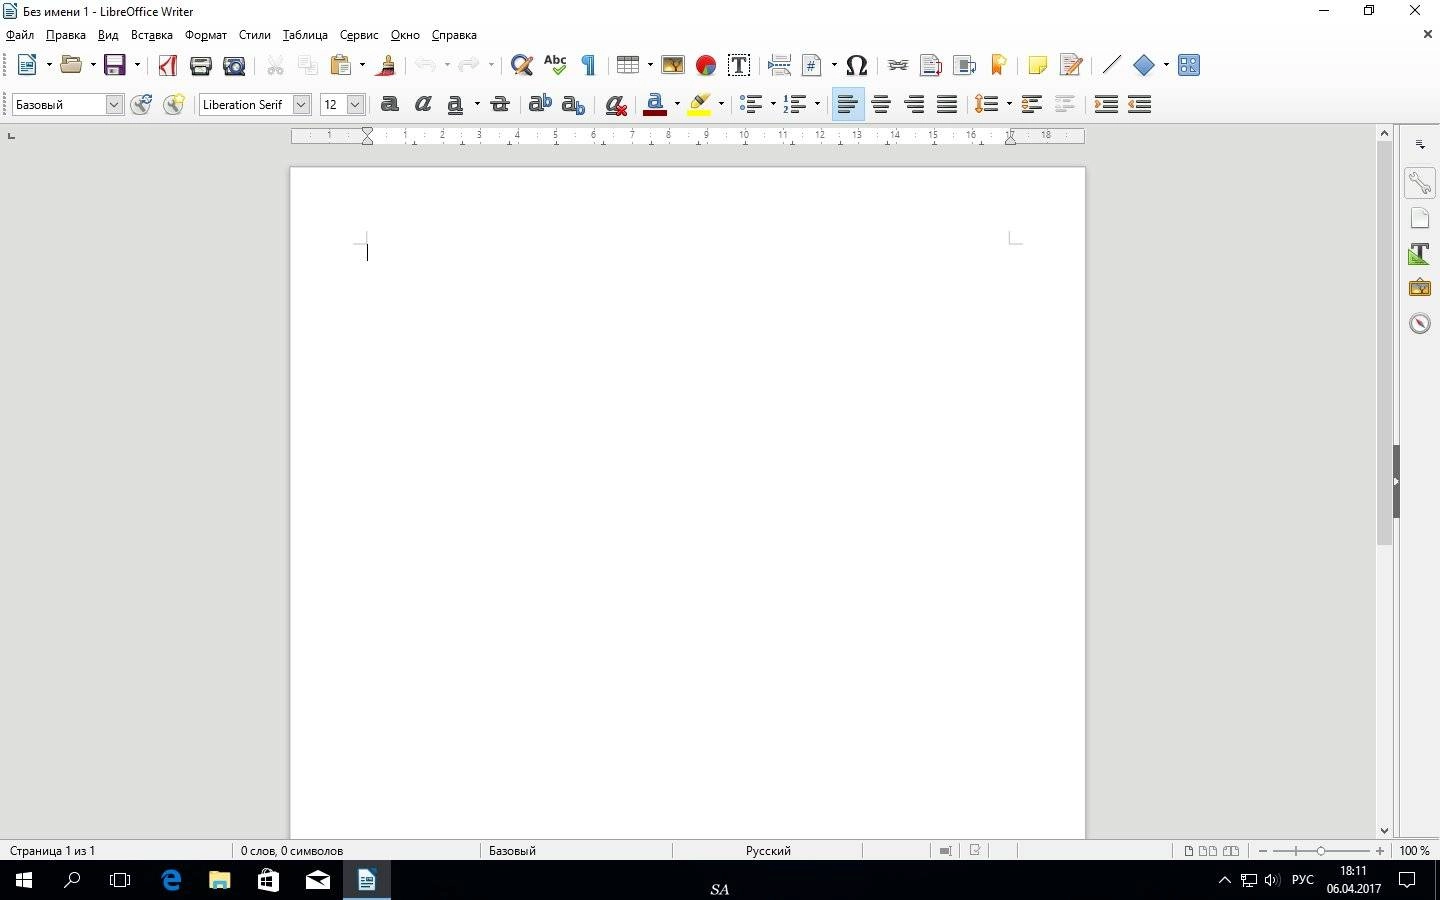Screen dimensions: 1440x900
Task: Expand the Liberation Serif font list
Action: pyautogui.click(x=302, y=104)
